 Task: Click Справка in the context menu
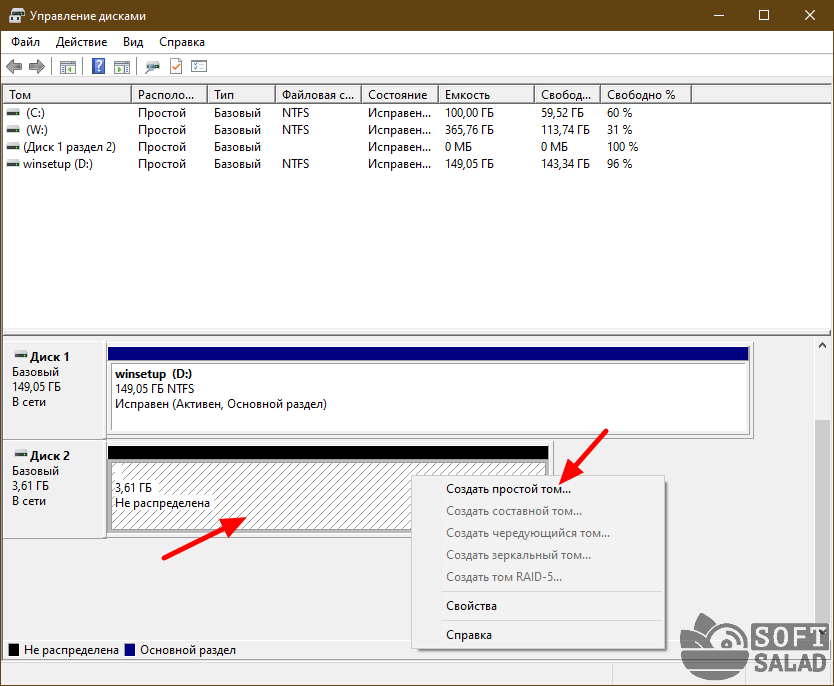pyautogui.click(x=468, y=635)
